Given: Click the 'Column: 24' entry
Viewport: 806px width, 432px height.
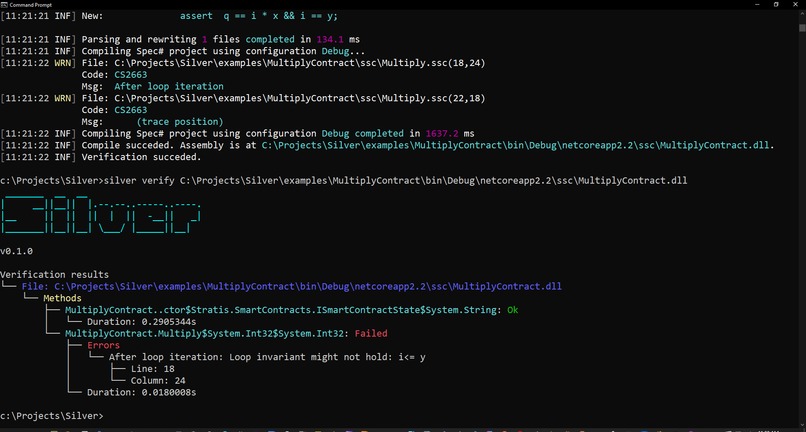Looking at the screenshot, I should (x=158, y=381).
